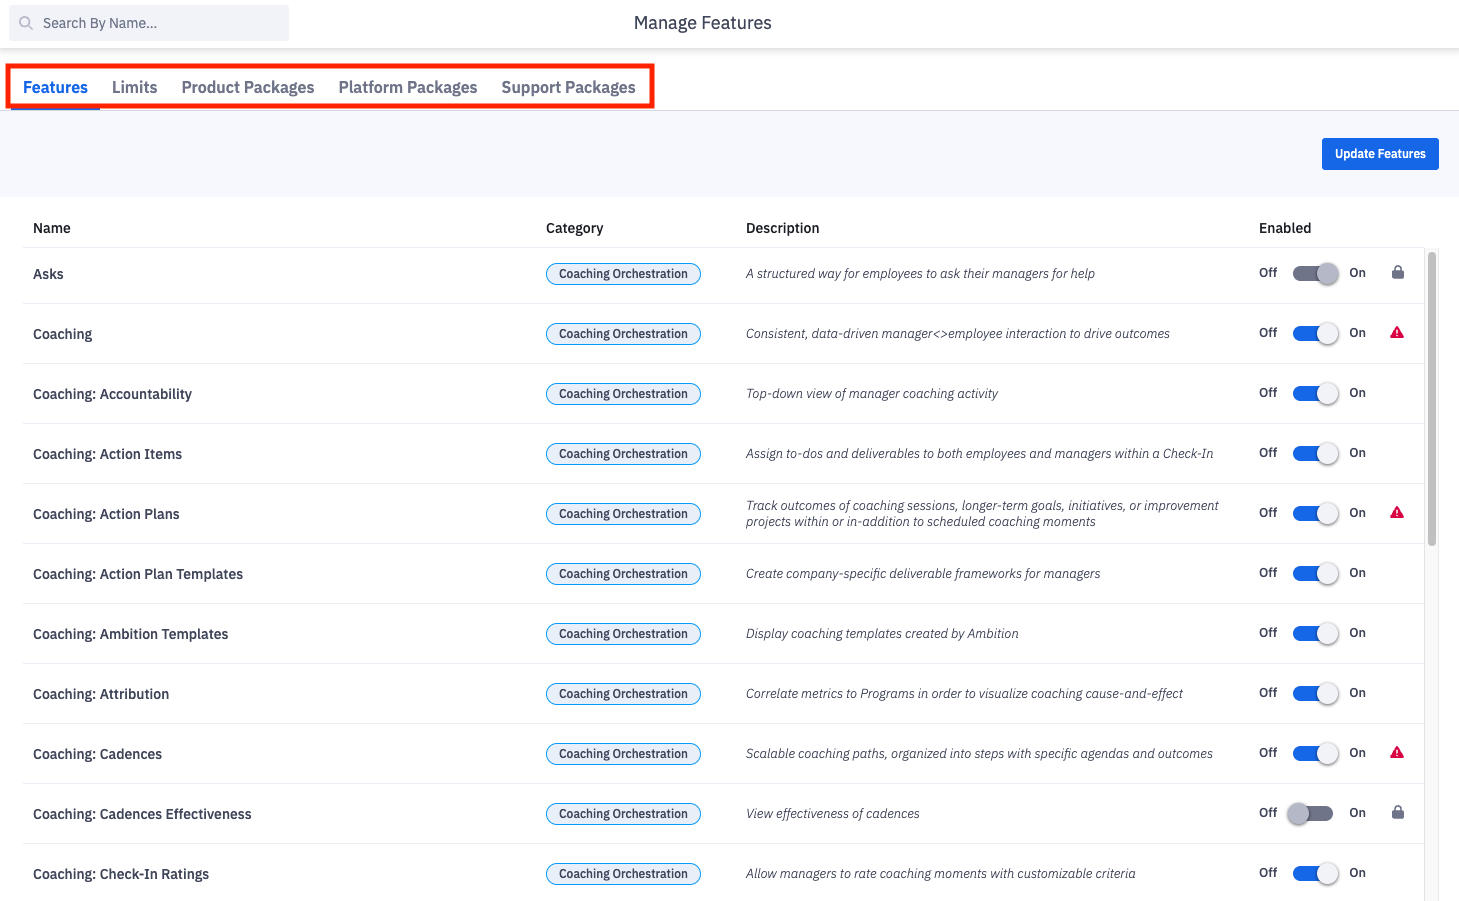
Task: Click the vertical scrollbar of features list
Action: (1431, 400)
